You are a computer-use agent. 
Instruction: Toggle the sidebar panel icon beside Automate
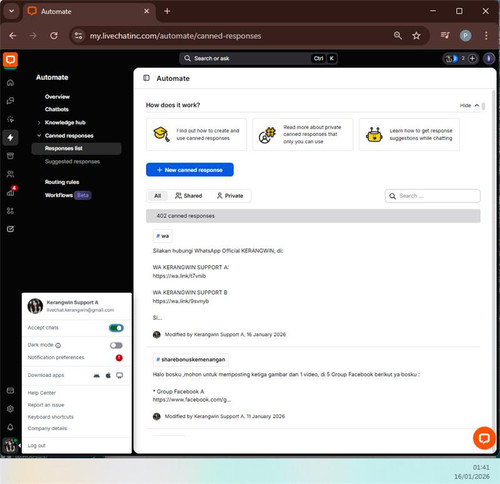146,78
